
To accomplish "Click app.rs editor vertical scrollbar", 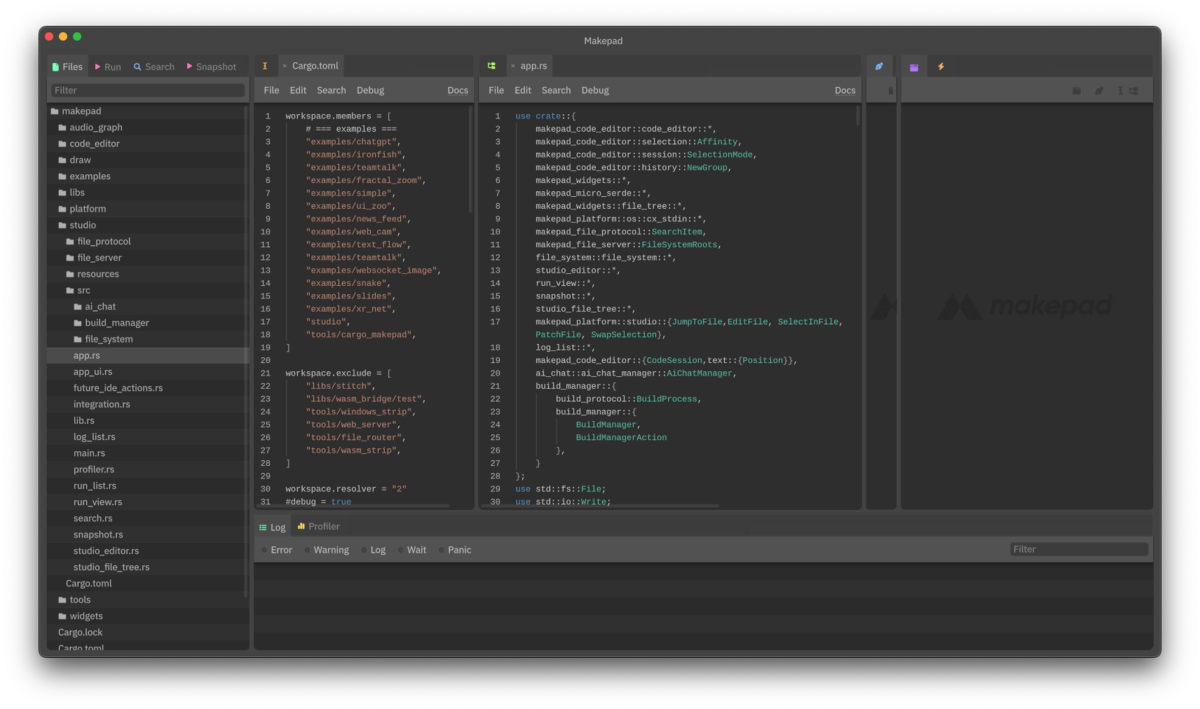I will pyautogui.click(x=858, y=116).
